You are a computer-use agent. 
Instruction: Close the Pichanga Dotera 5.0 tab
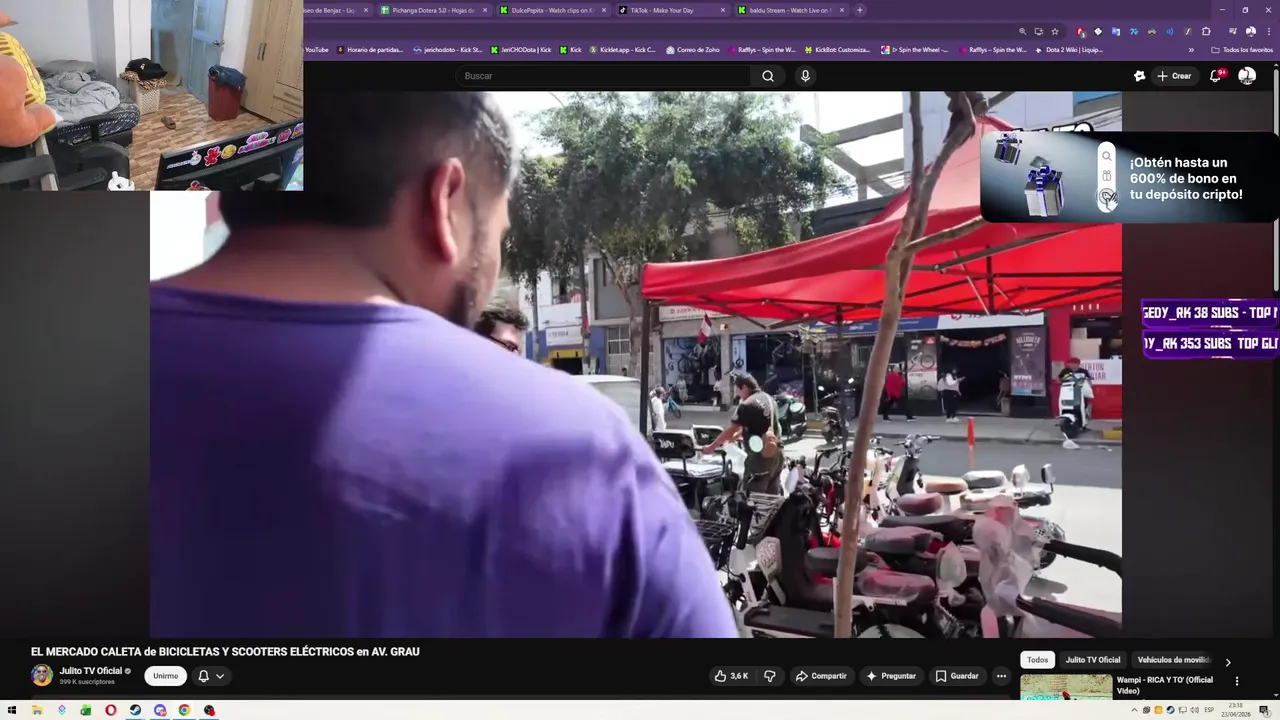tap(485, 10)
